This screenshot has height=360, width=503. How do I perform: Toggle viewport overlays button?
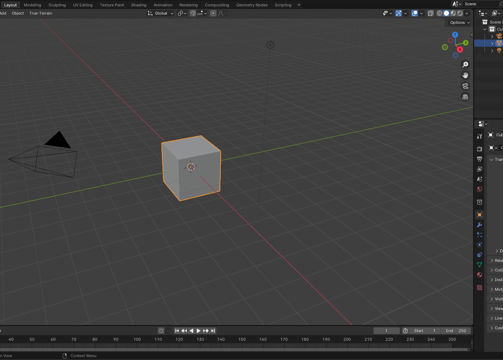(x=415, y=13)
